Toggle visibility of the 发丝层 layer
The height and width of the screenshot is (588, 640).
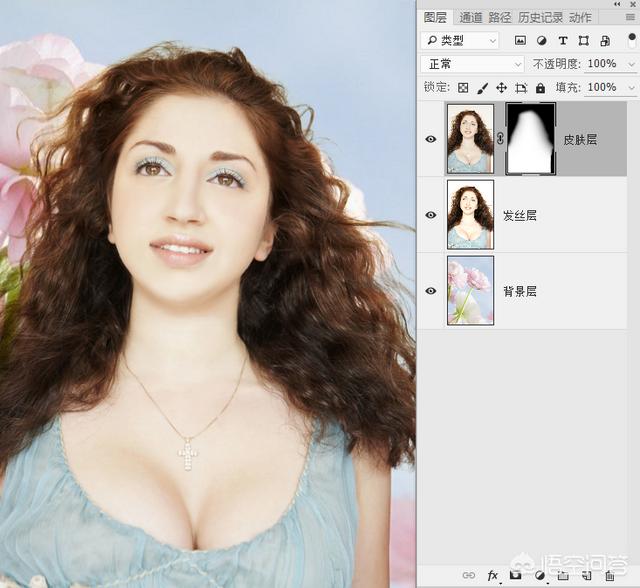[x=431, y=215]
